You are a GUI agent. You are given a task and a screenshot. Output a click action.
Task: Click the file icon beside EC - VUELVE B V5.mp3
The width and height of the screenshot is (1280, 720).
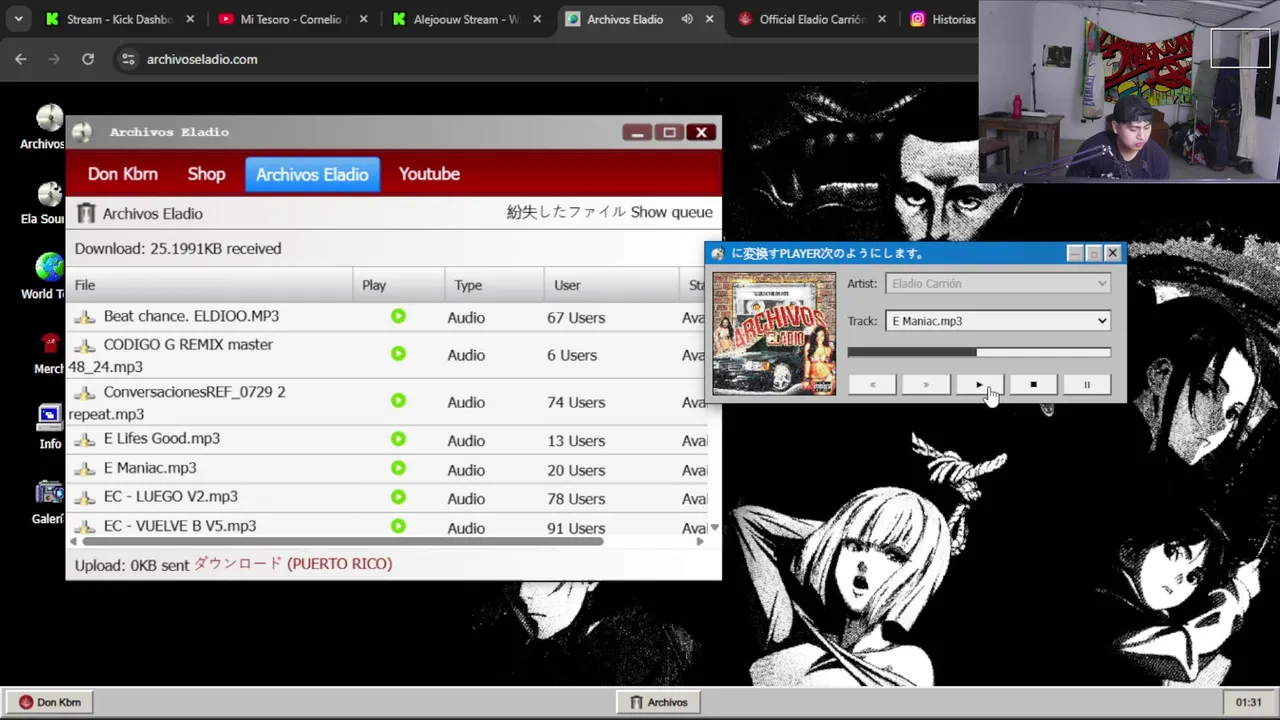coord(85,526)
